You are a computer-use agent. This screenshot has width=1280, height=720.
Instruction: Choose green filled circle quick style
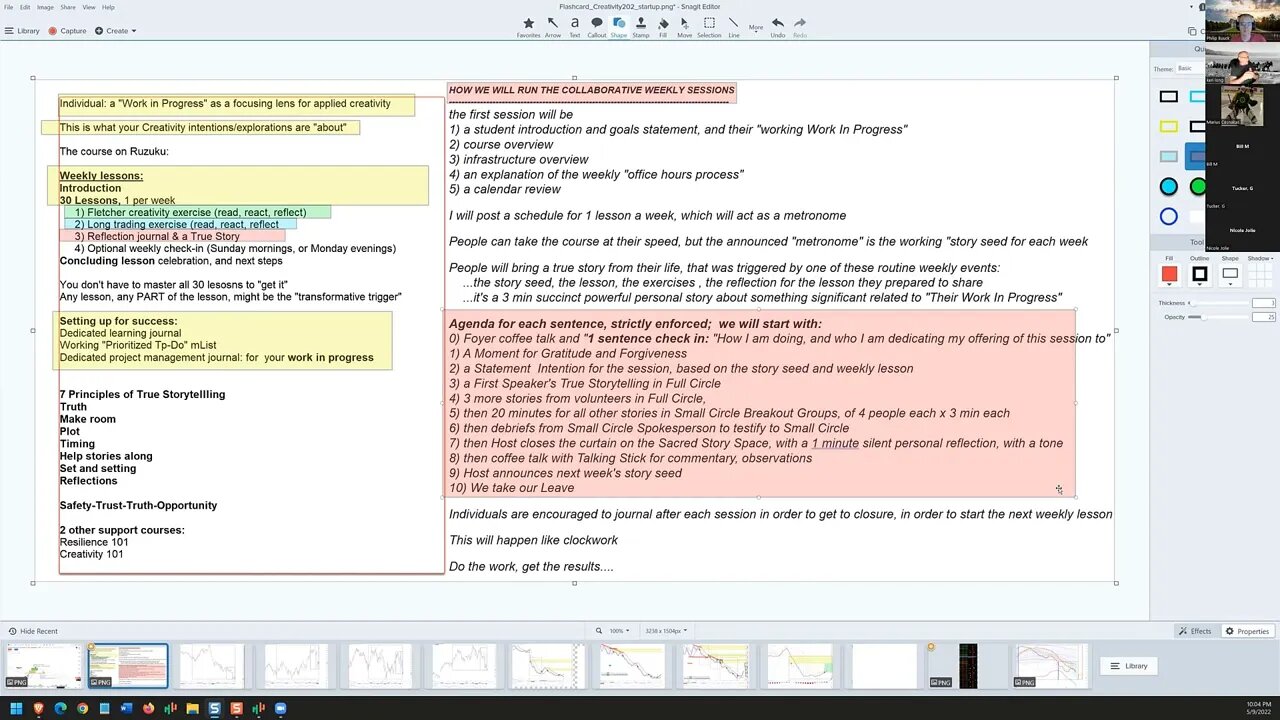click(x=1198, y=187)
